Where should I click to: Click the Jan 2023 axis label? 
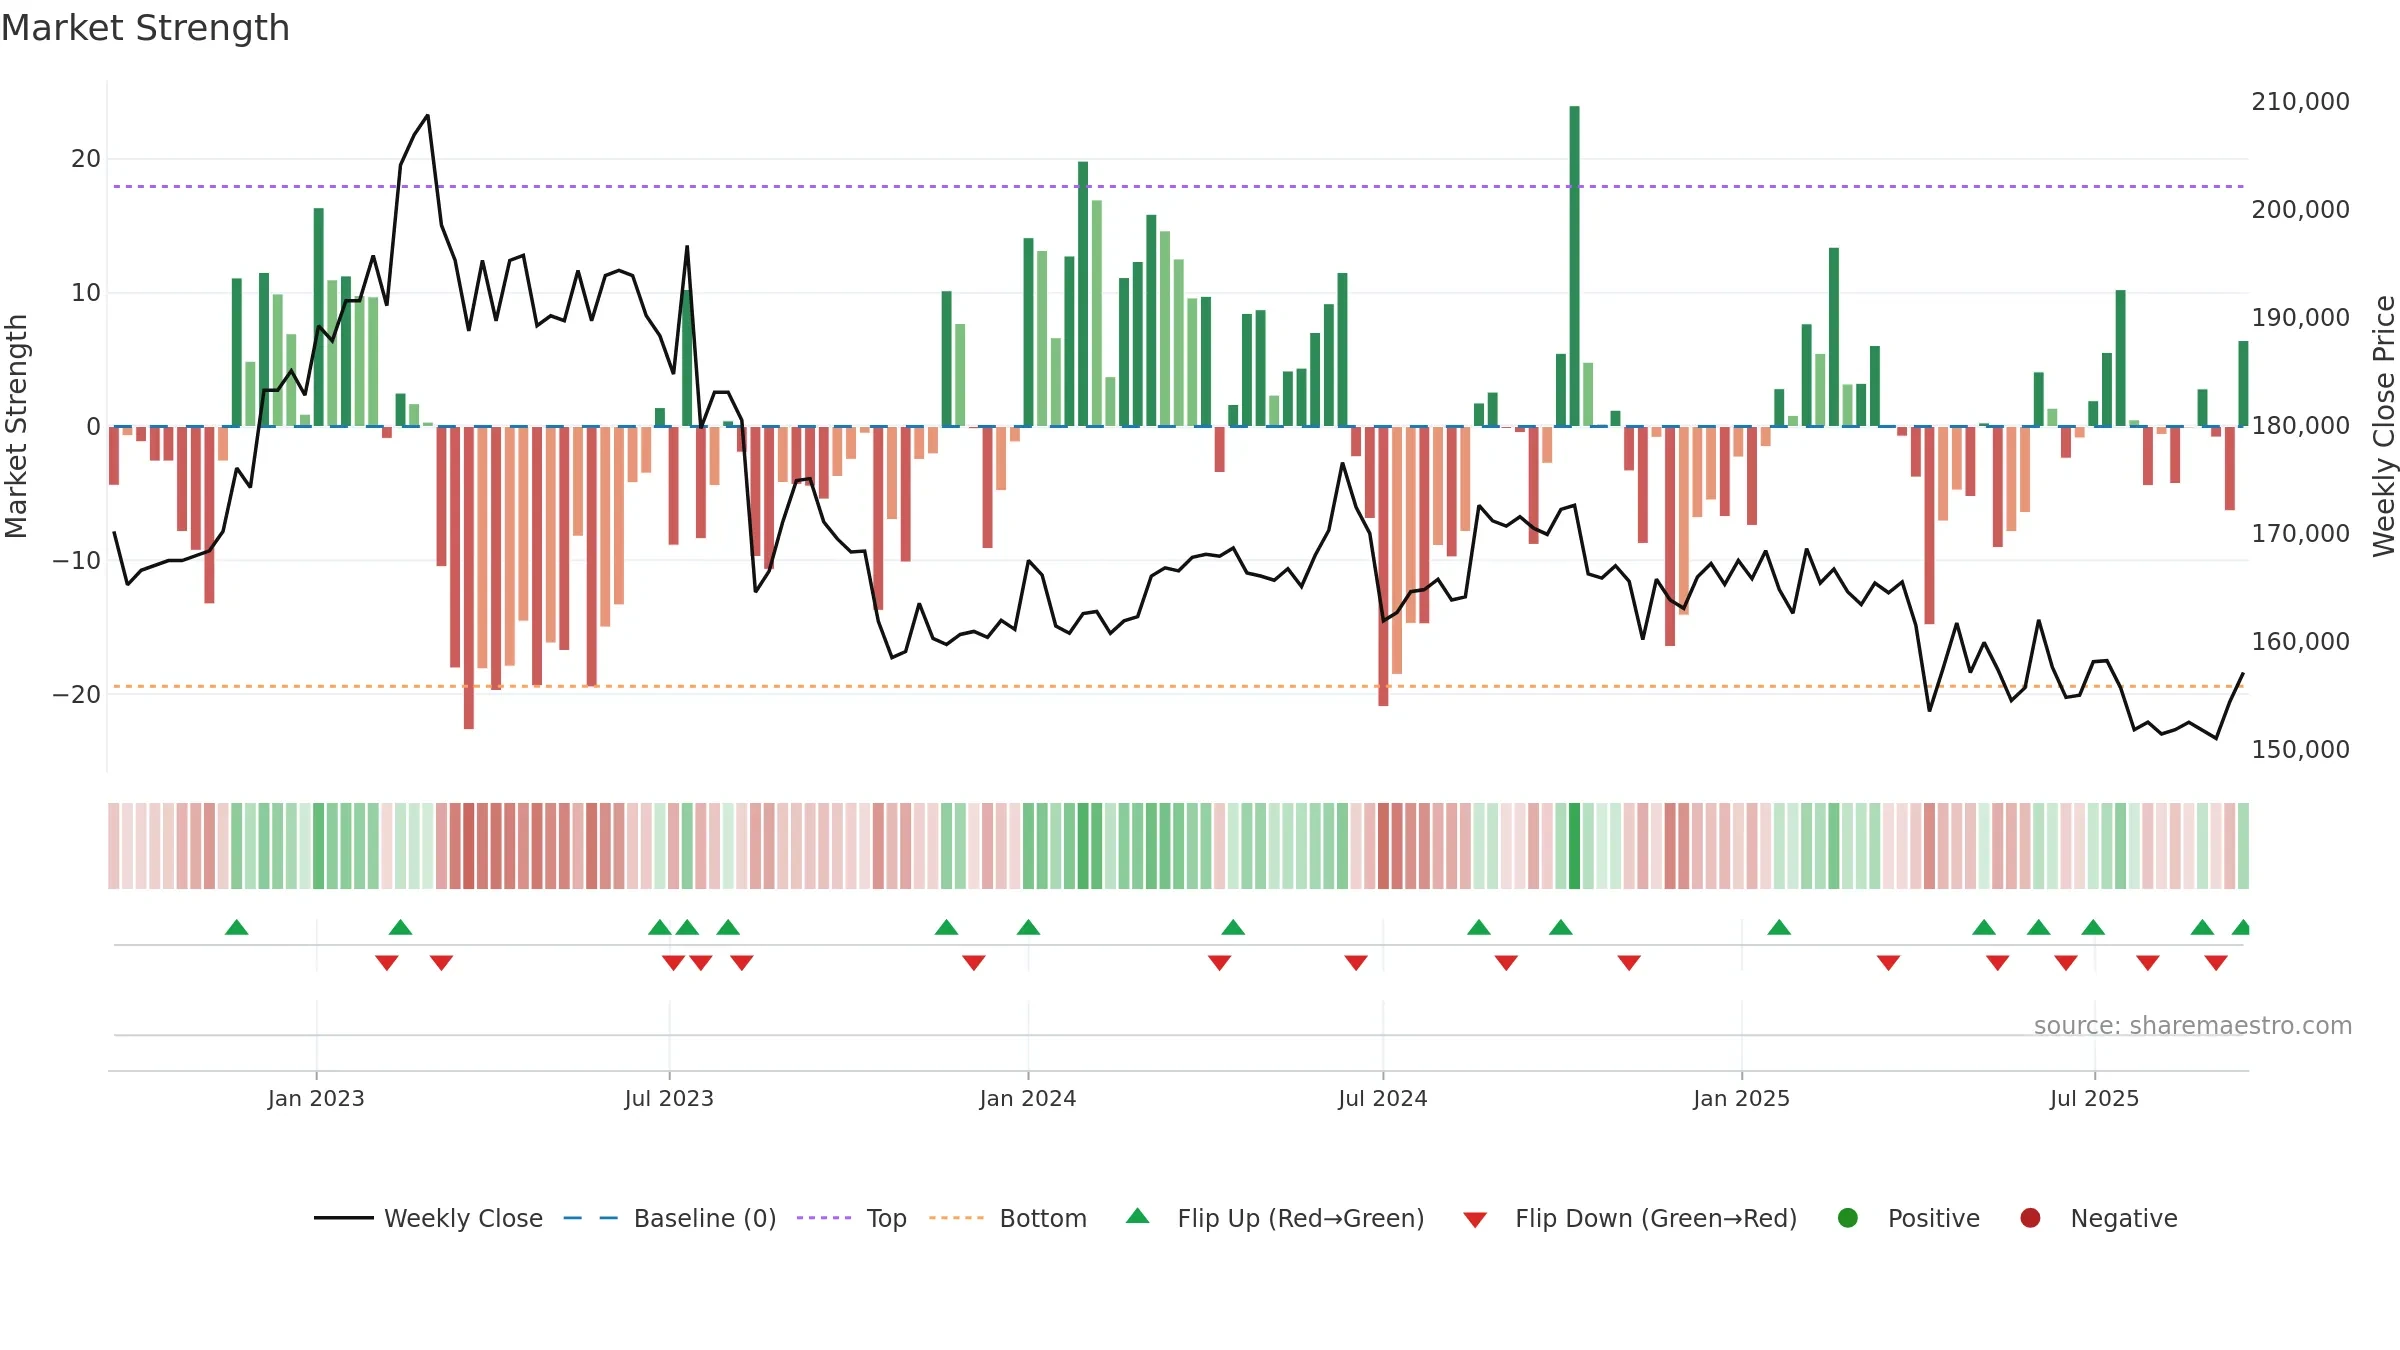(x=316, y=1099)
